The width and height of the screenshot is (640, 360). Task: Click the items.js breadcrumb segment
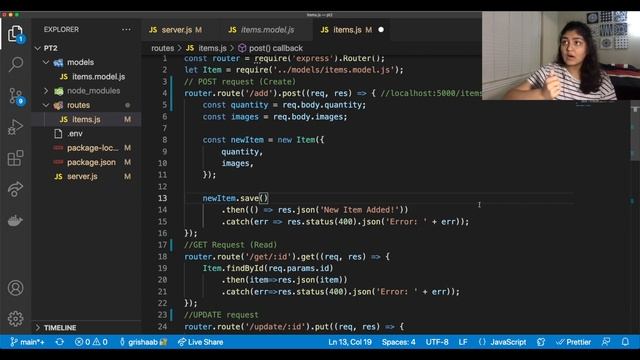206,48
